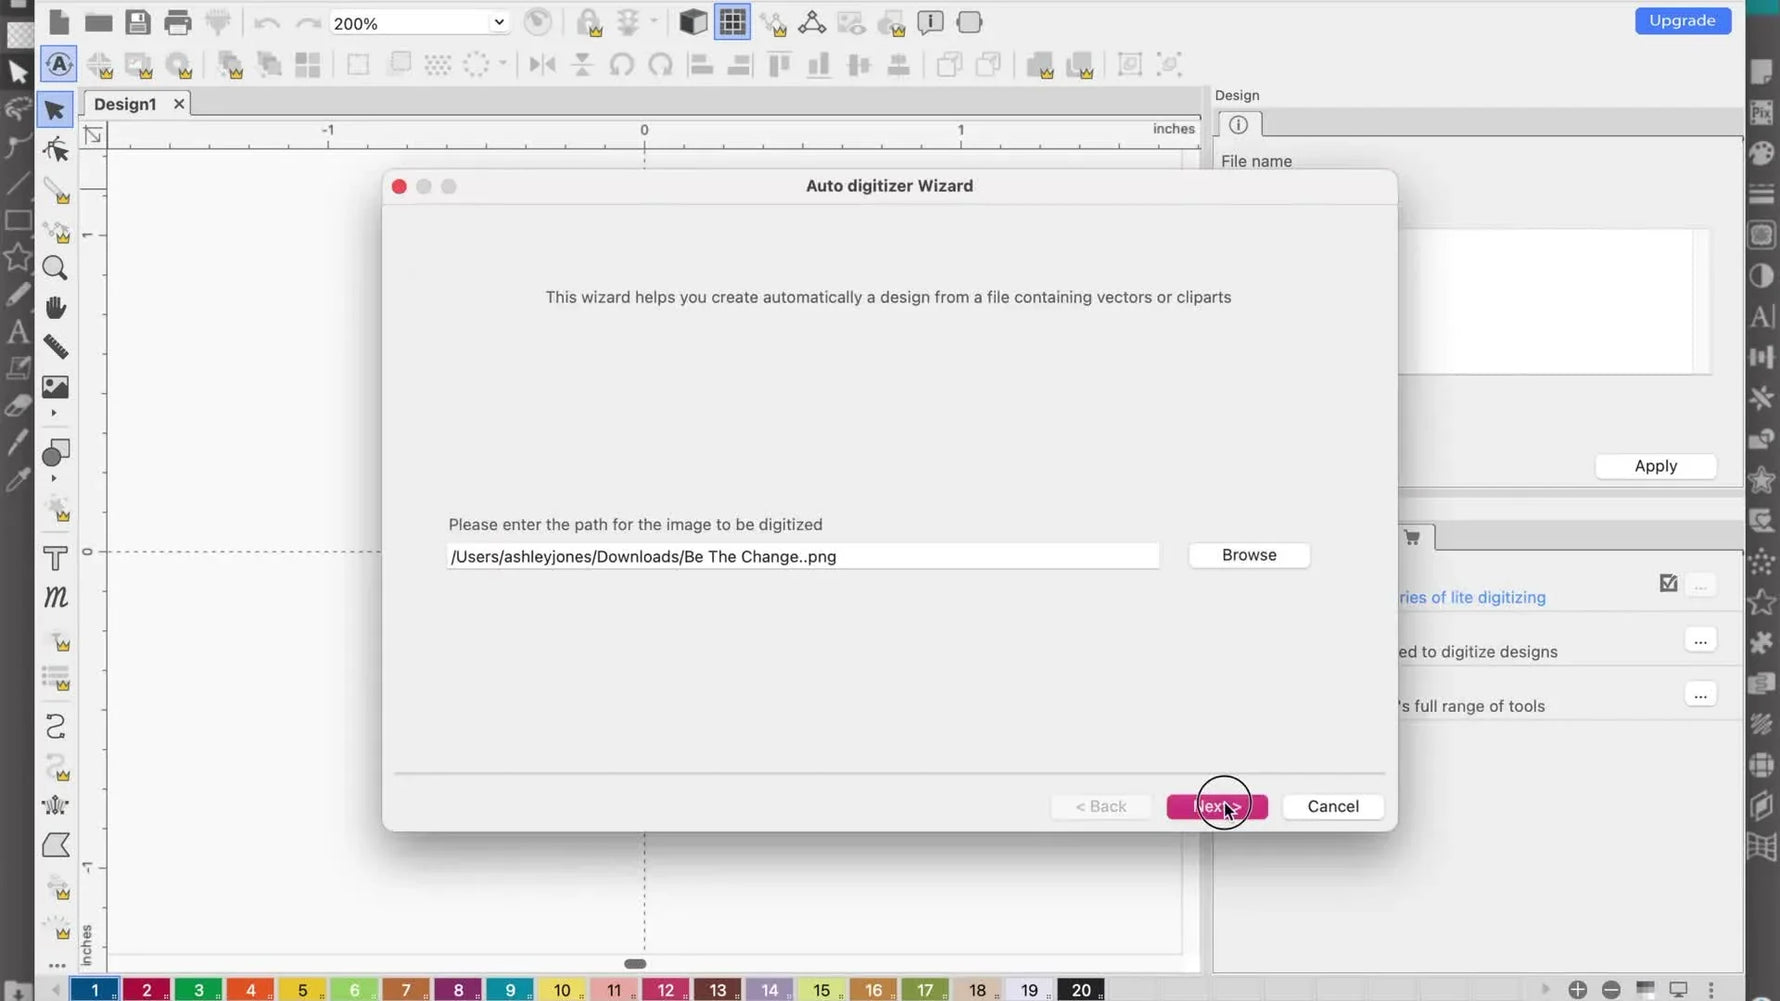Image resolution: width=1780 pixels, height=1001 pixels.
Task: Toggle the auto digitize 'A' button
Action: coord(59,65)
